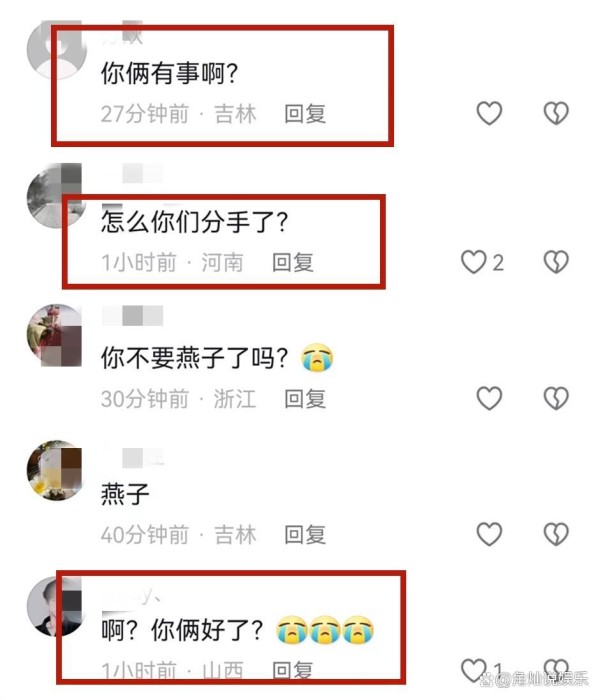Tap broken heart on '燕子' comment
The image size is (600, 700).
[556, 534]
